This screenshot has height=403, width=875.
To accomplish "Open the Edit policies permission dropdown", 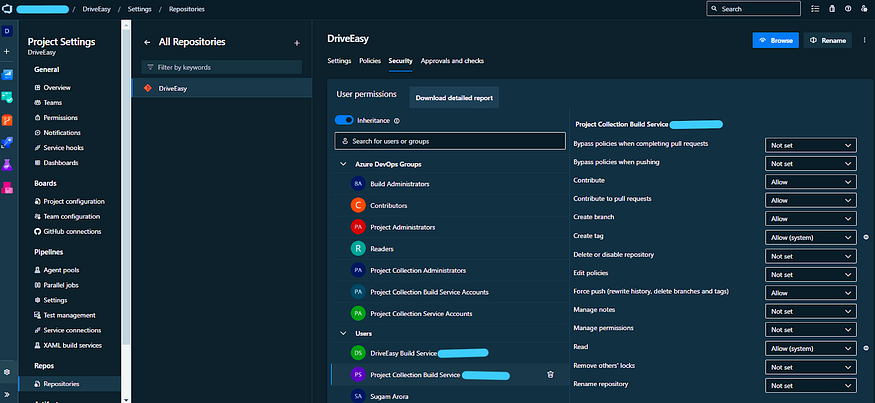I will (810, 275).
